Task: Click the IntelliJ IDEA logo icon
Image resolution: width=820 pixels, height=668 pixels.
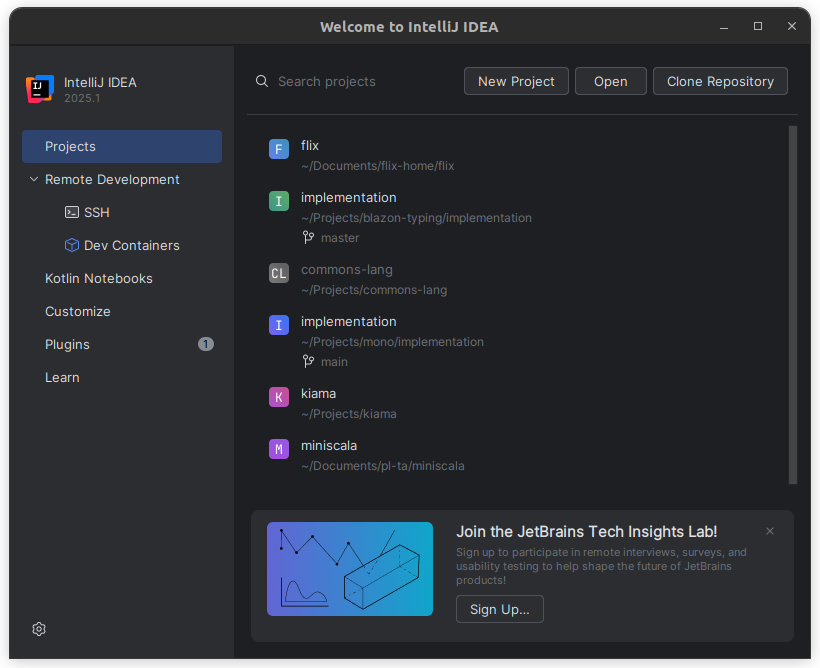Action: [40, 89]
